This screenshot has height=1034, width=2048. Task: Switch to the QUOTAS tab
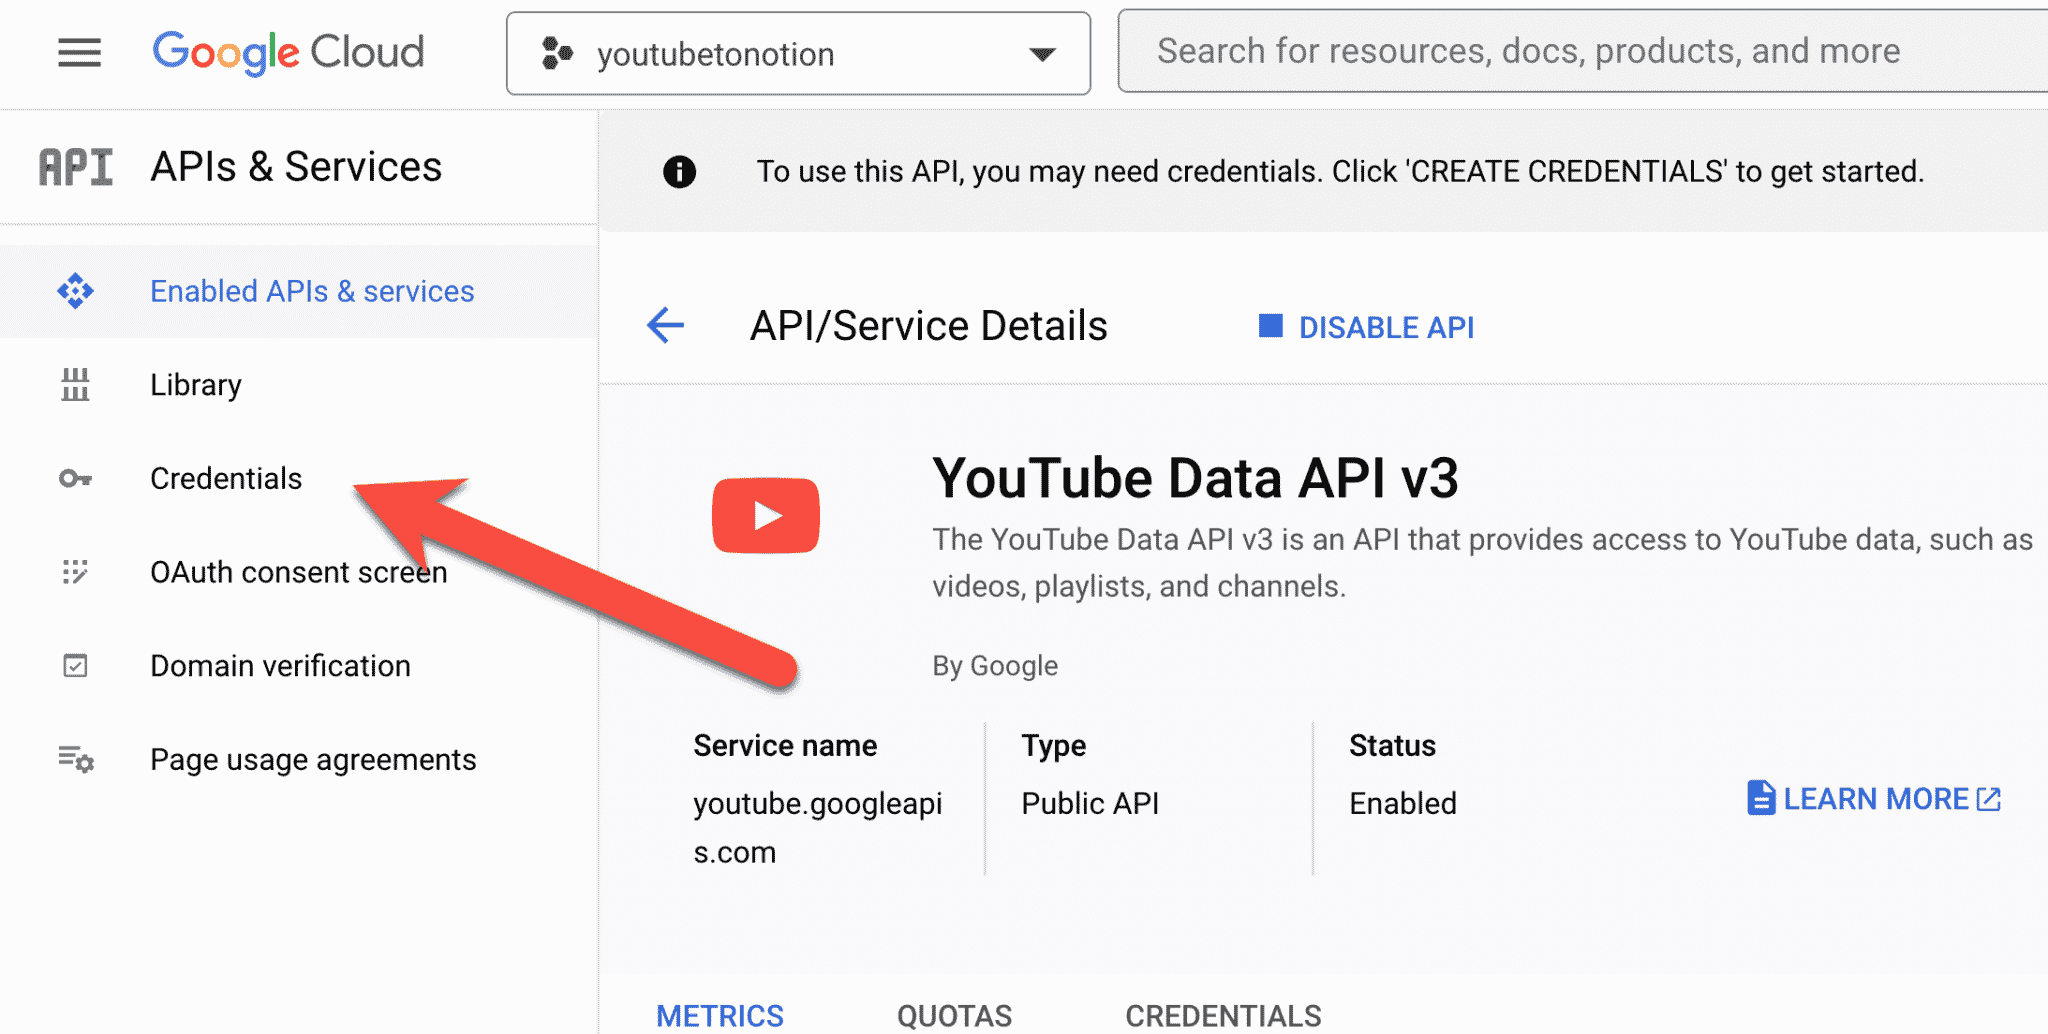953,1014
